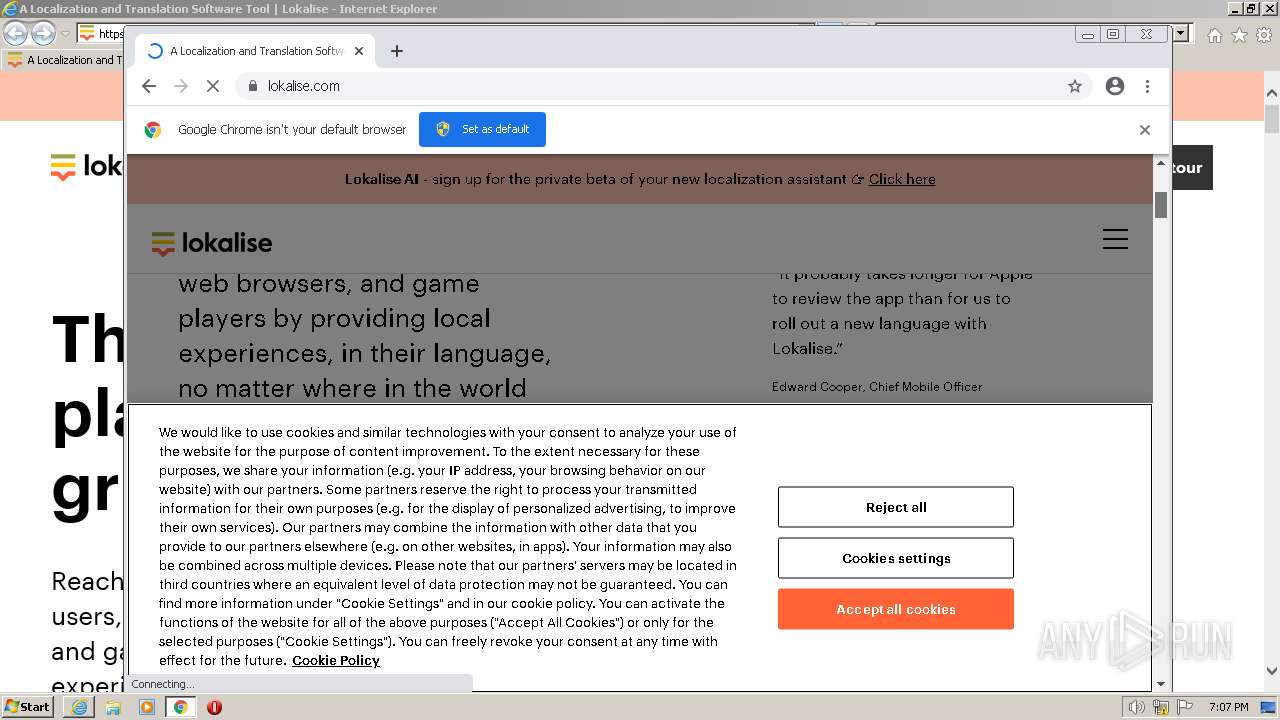Image resolution: width=1280 pixels, height=720 pixels.
Task: Follow the 'Click here' Lokalise AI link
Action: coord(902,179)
